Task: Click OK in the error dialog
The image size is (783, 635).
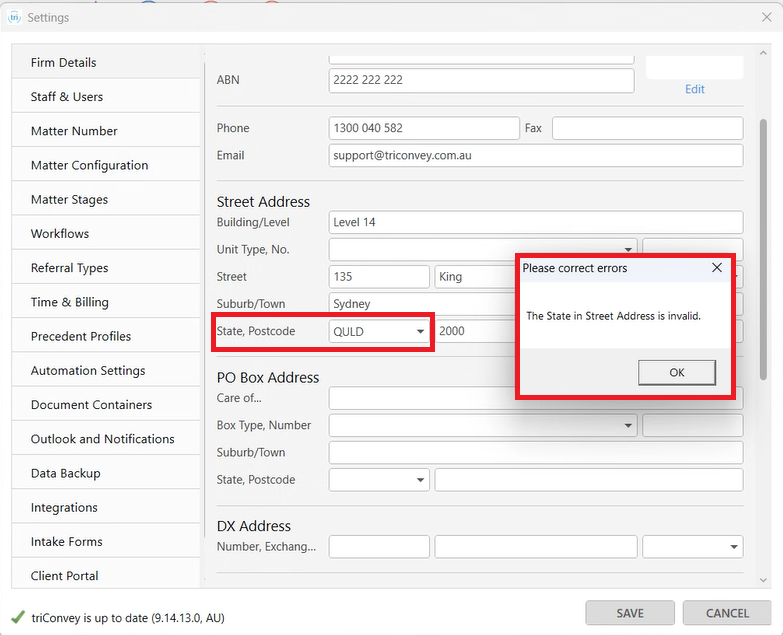Action: pyautogui.click(x=677, y=372)
